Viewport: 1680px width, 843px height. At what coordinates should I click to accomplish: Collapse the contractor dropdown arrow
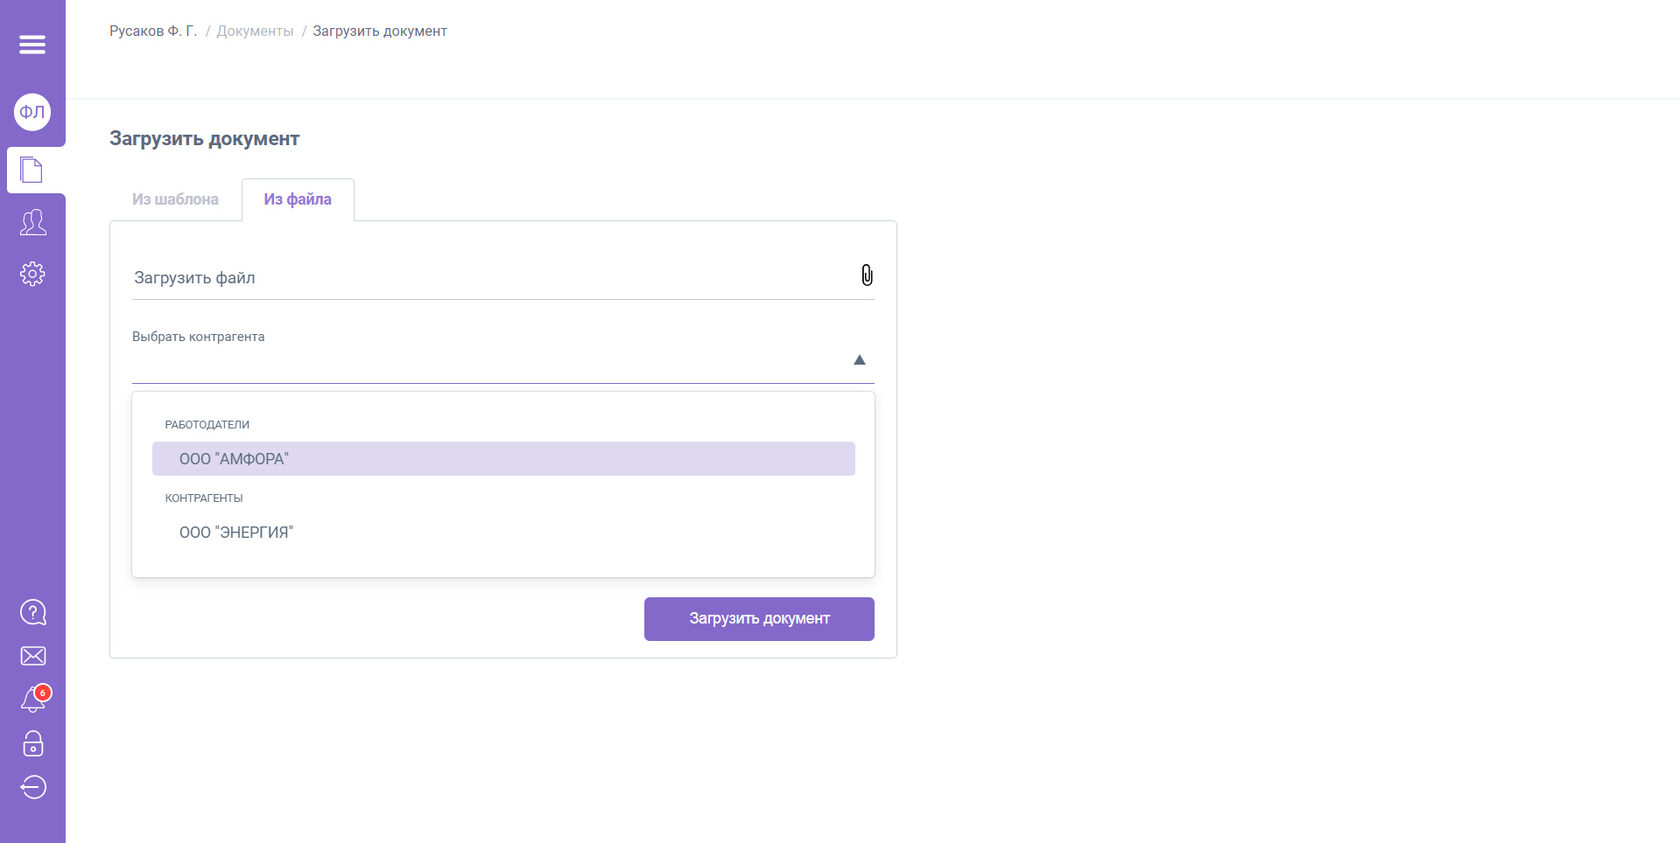[859, 360]
